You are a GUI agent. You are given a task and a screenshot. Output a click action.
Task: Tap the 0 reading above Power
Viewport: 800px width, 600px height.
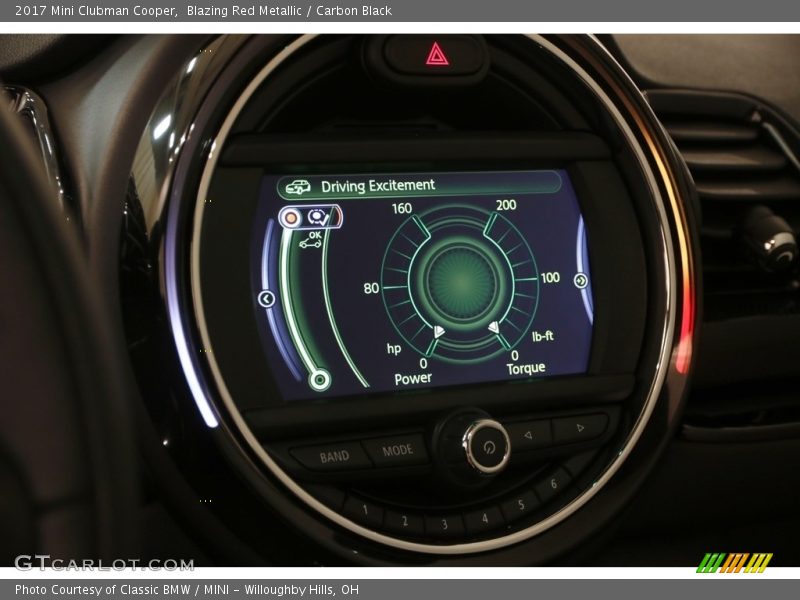point(423,363)
